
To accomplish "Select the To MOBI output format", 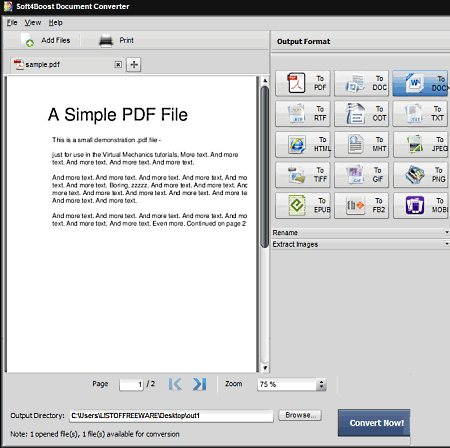I will 421,205.
